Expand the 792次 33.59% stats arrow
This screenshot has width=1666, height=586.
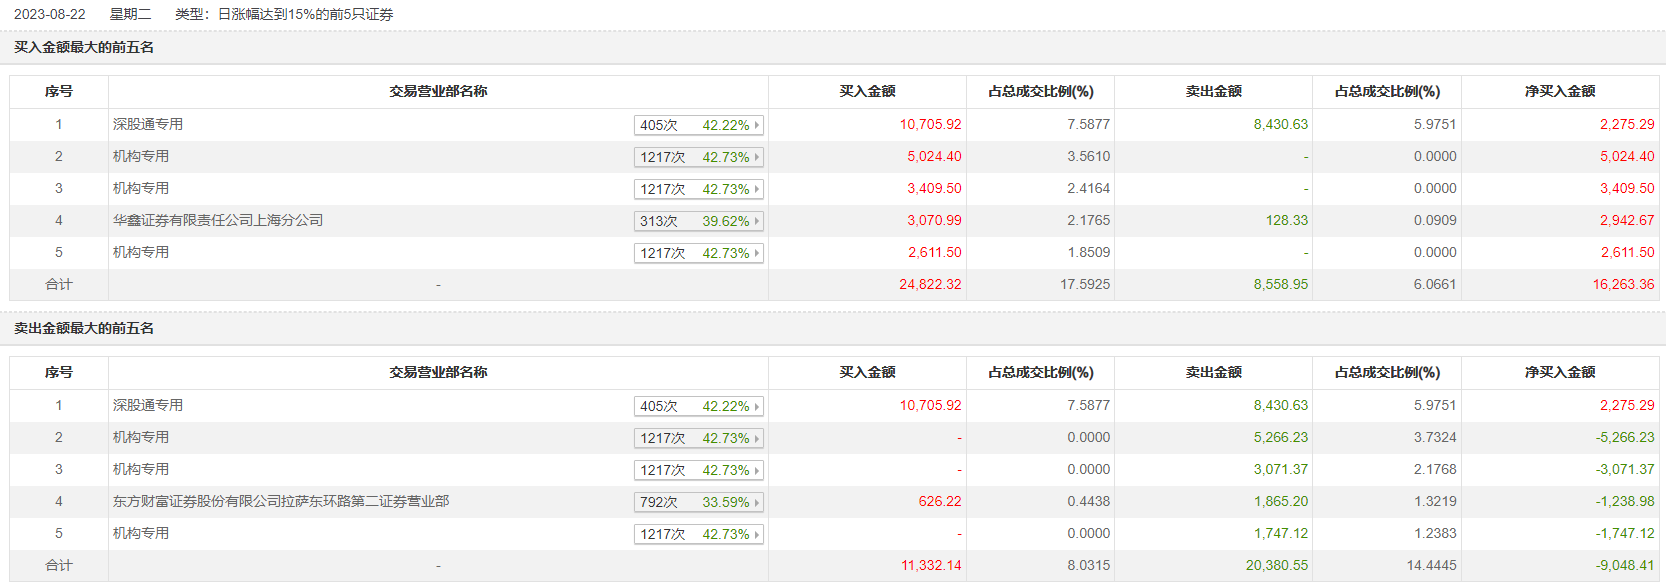click(x=757, y=502)
